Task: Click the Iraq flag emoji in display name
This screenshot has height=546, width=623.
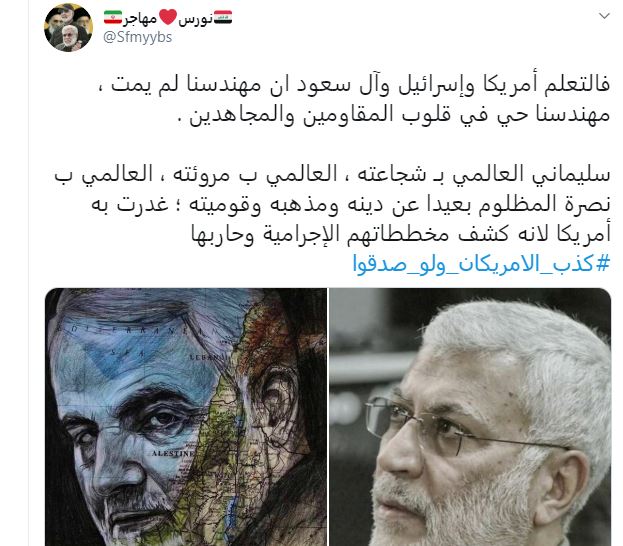Action: point(223,17)
